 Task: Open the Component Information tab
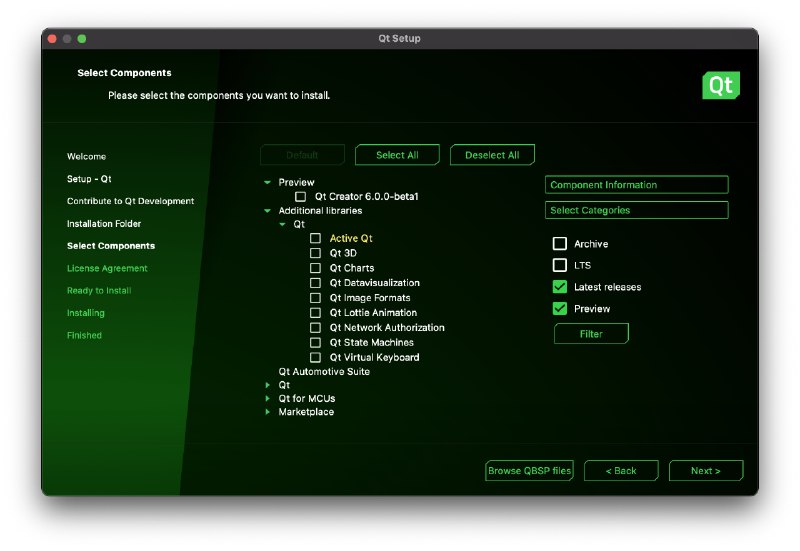(x=636, y=185)
